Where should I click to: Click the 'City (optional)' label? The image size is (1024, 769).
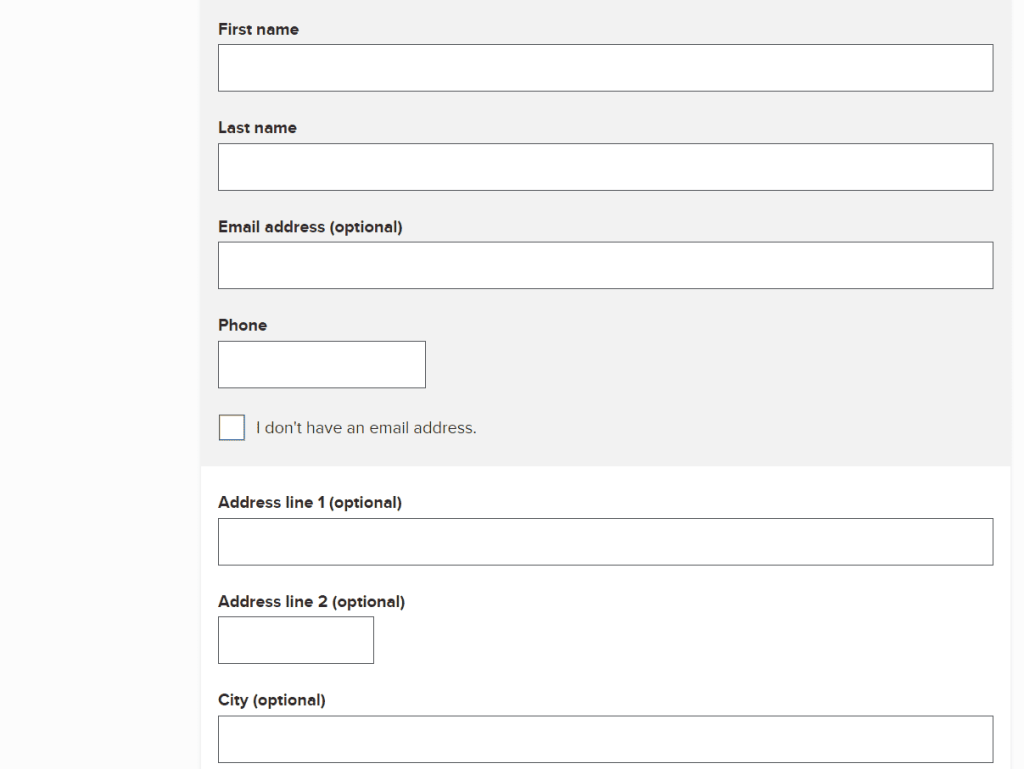tap(271, 699)
